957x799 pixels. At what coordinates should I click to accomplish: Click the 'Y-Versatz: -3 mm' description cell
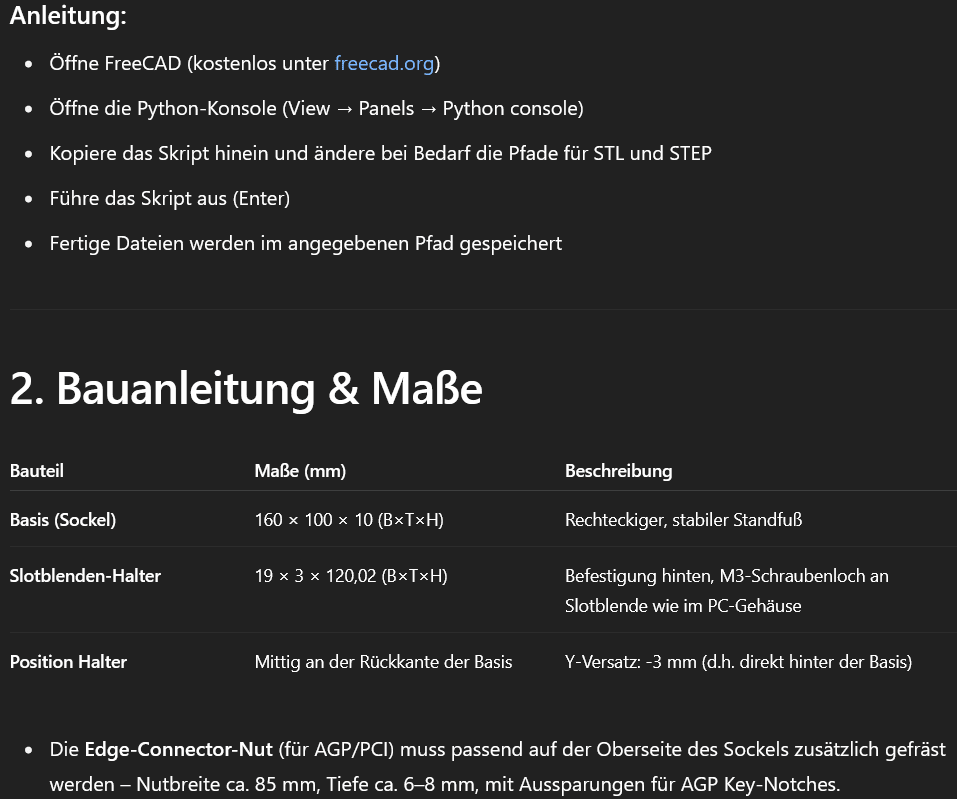click(x=739, y=662)
